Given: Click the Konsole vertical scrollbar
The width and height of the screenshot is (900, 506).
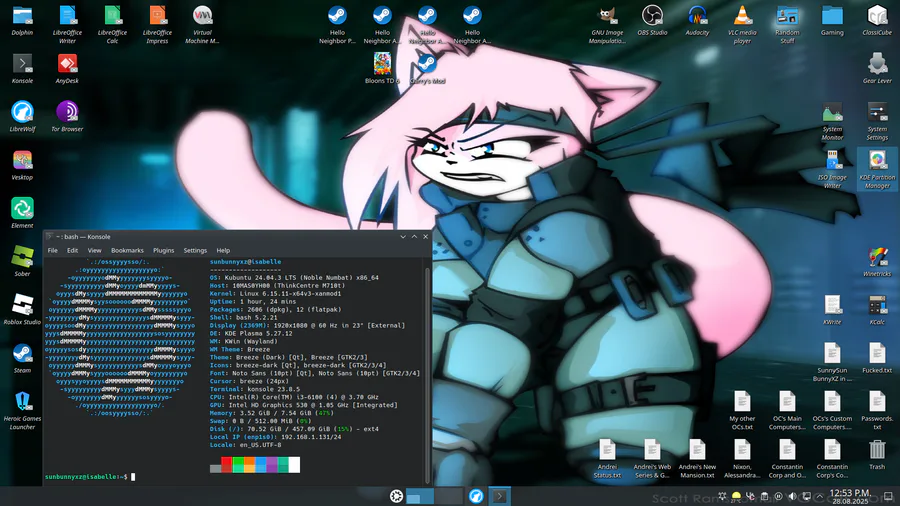Looking at the screenshot, I should (427, 376).
